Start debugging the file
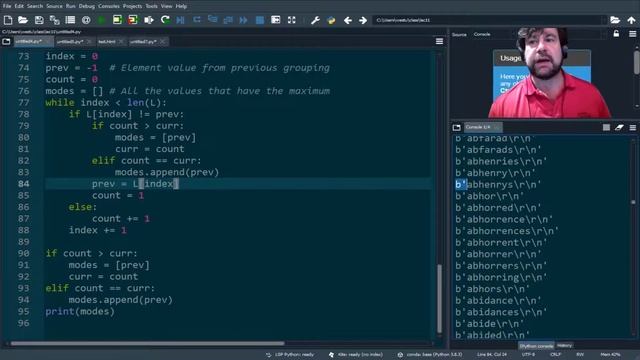The width and height of the screenshot is (640, 360). tap(180, 20)
